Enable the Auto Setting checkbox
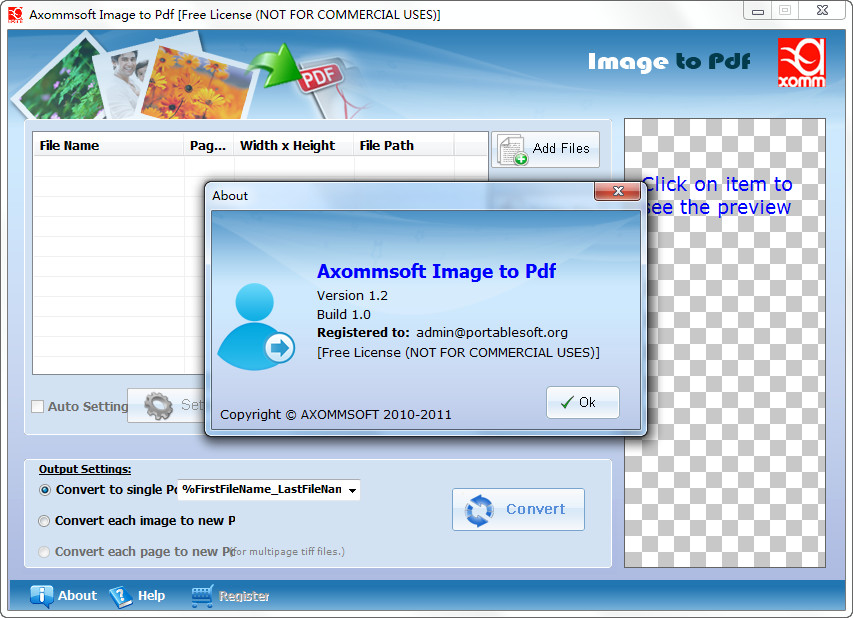Screen dimensions: 853x618 click(x=37, y=406)
